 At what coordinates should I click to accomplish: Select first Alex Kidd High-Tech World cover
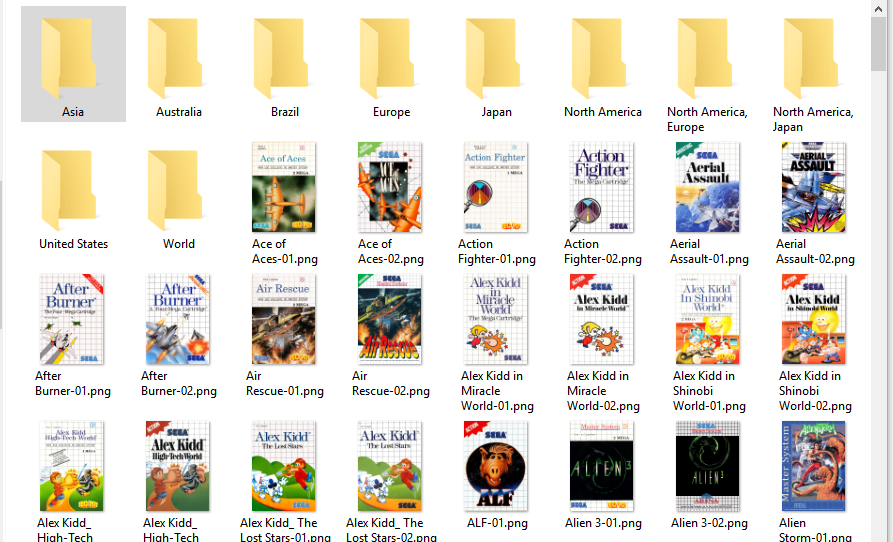[72, 466]
